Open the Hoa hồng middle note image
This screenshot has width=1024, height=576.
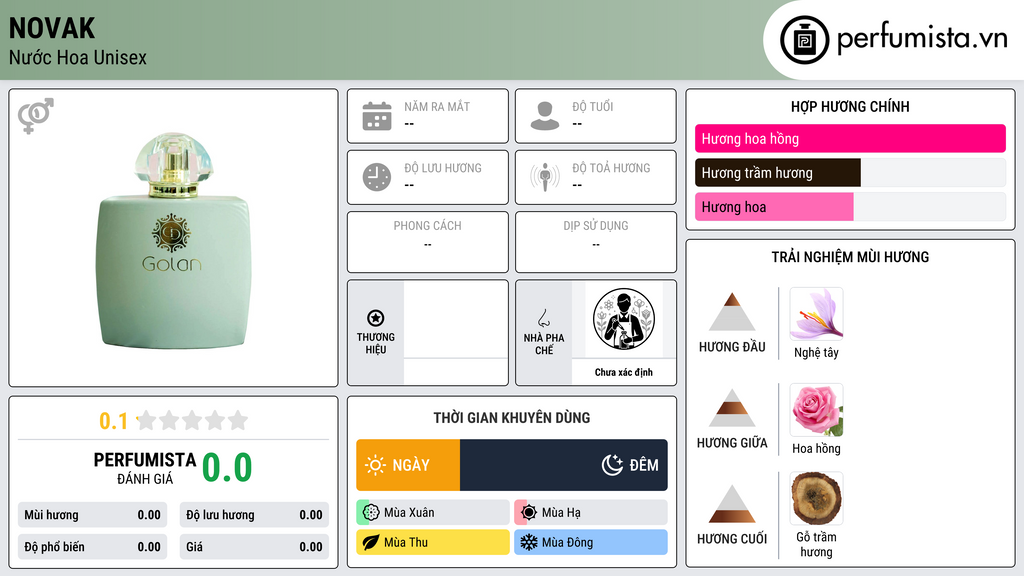click(816, 410)
